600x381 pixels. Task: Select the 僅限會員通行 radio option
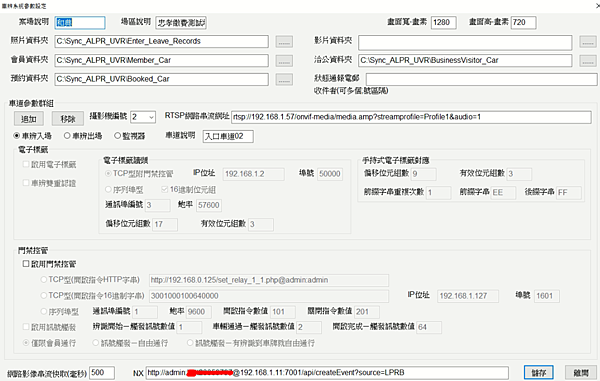49,343
